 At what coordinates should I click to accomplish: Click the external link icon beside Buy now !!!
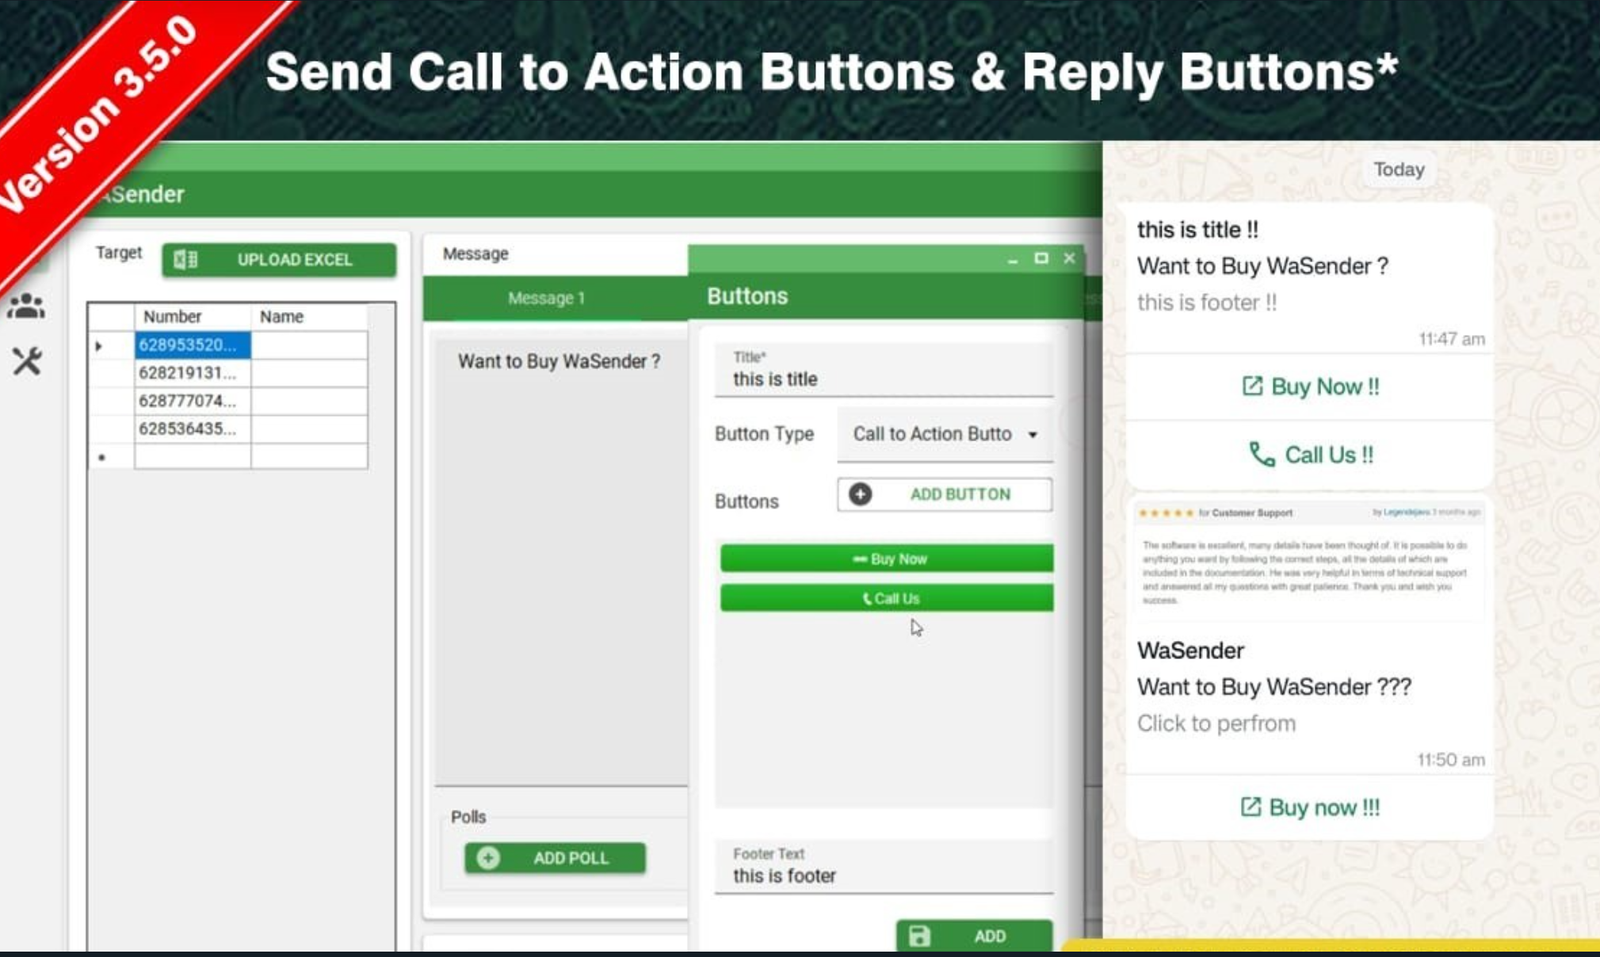point(1250,807)
